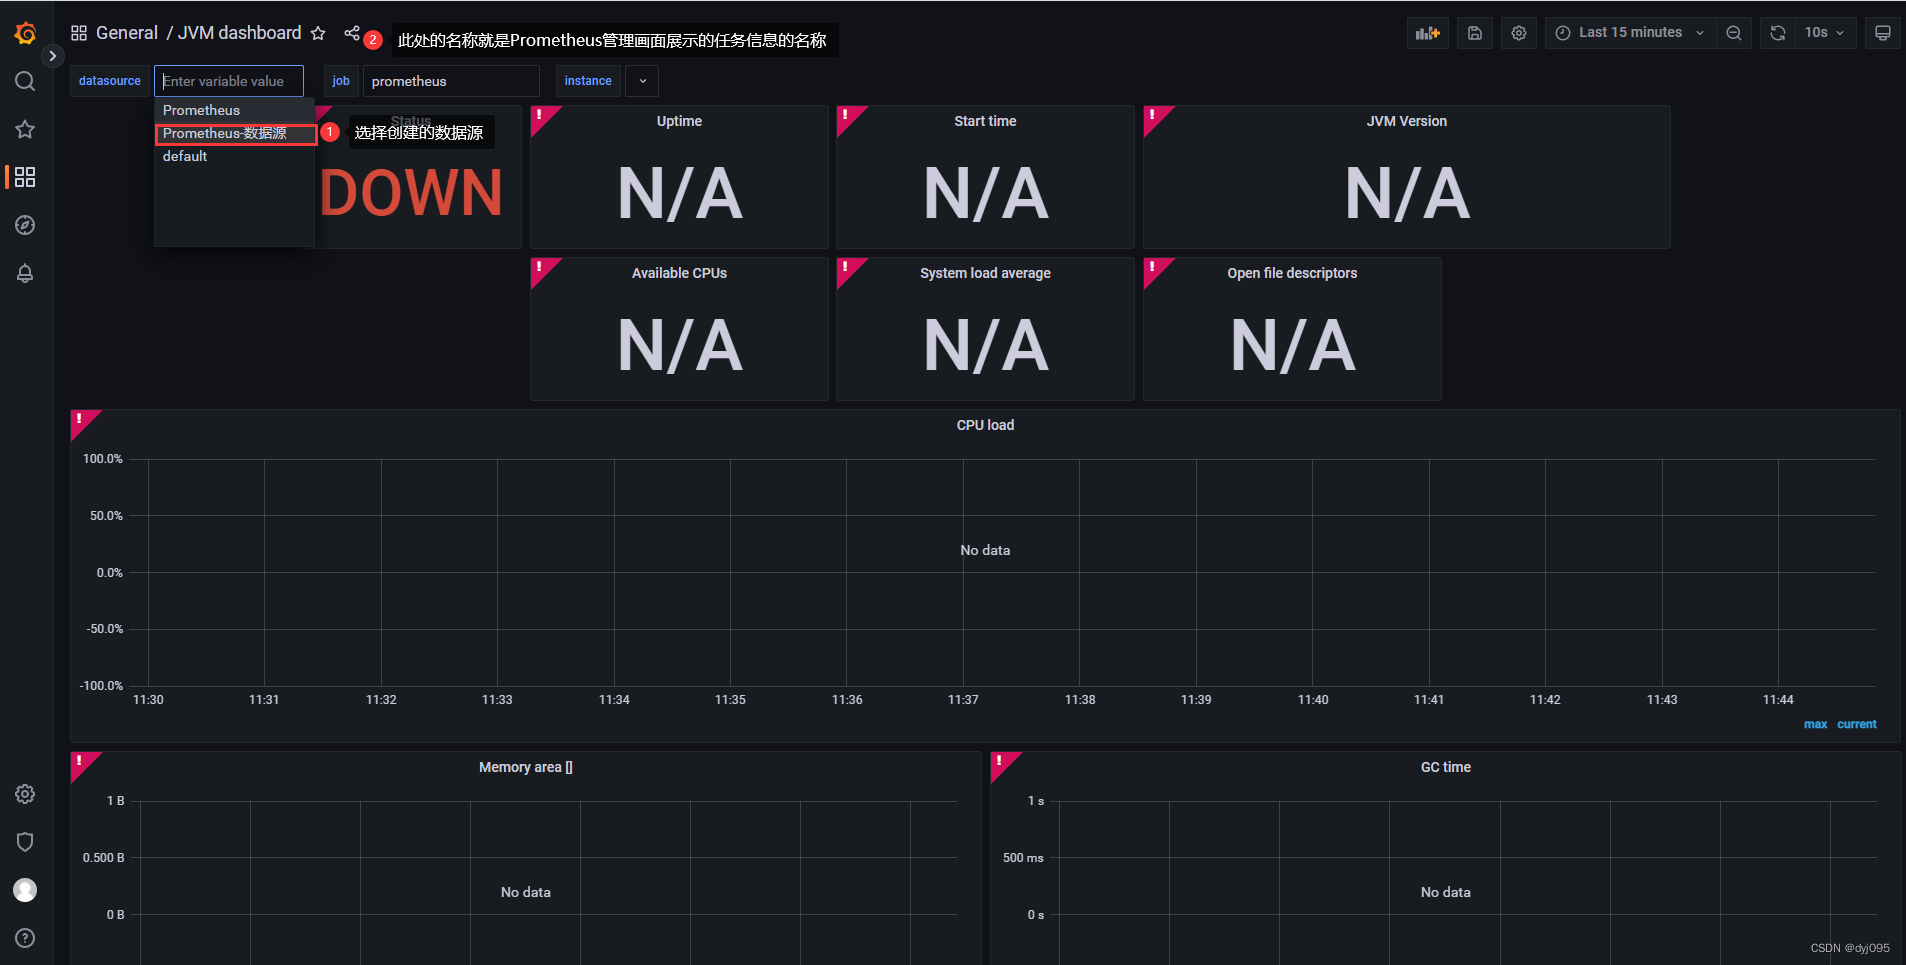This screenshot has width=1906, height=965.
Task: Open the CPU load panel title menu
Action: tap(985, 425)
